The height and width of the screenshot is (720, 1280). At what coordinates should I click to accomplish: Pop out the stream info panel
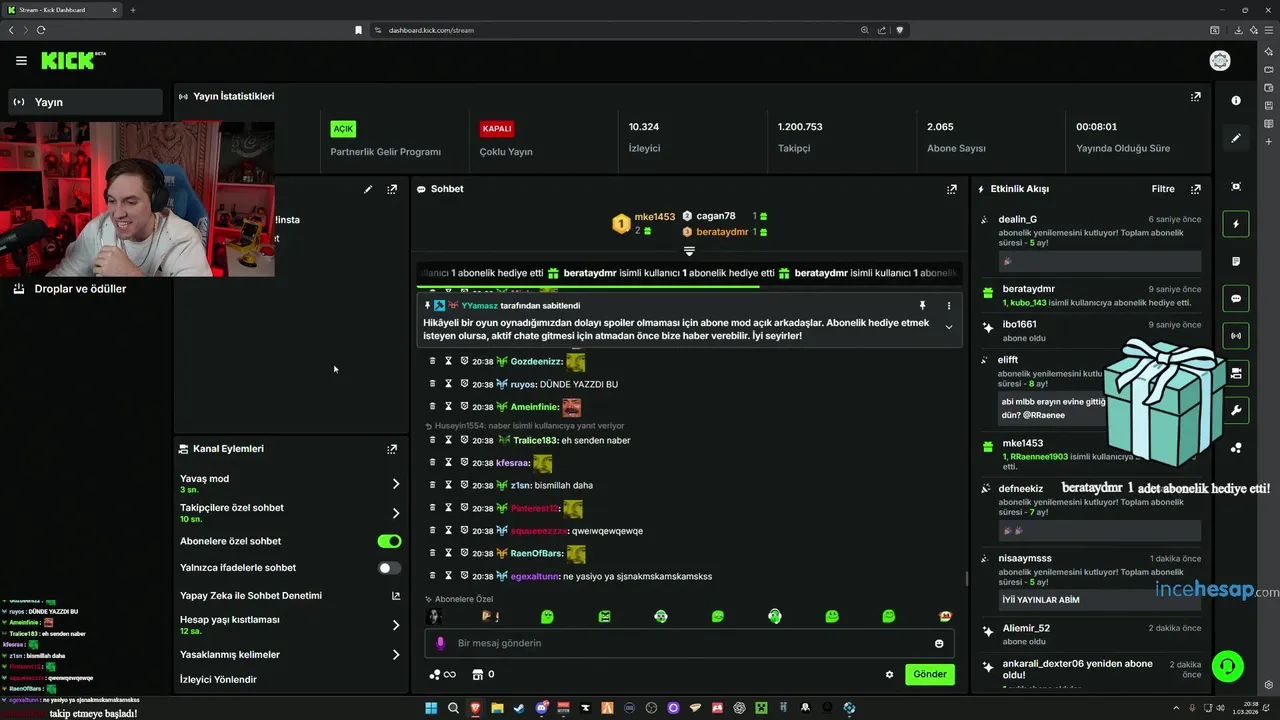pos(392,189)
